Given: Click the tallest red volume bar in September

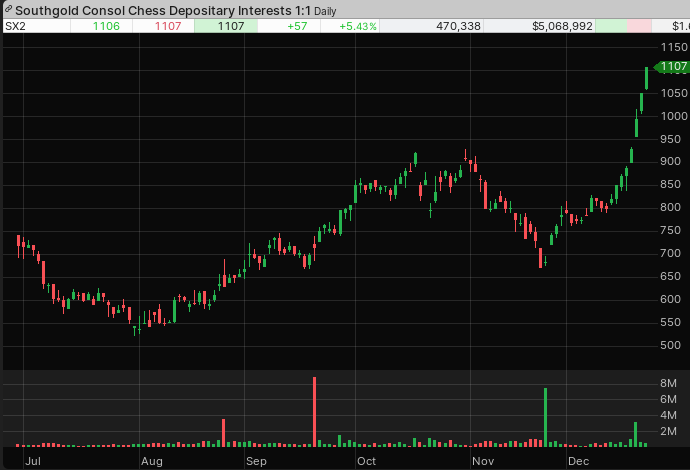Looking at the screenshot, I should [x=315, y=412].
